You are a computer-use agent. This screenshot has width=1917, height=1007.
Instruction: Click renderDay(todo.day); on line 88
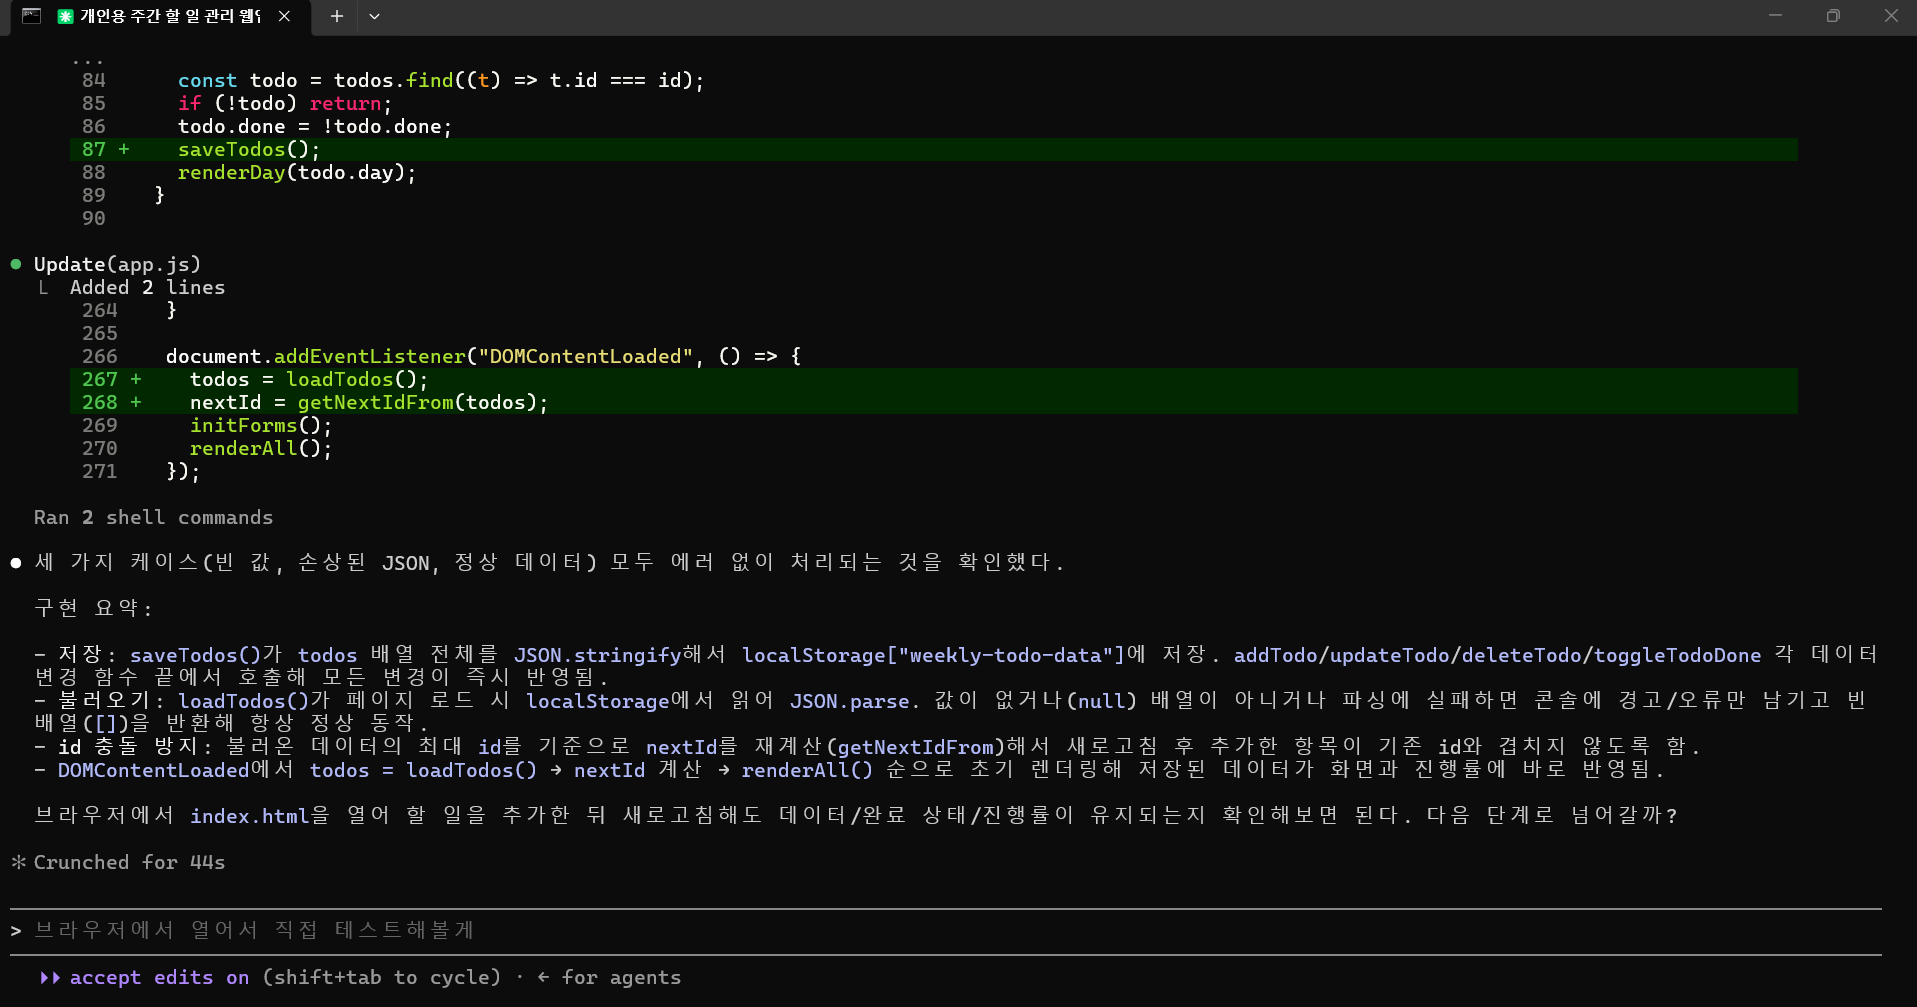pyautogui.click(x=296, y=172)
